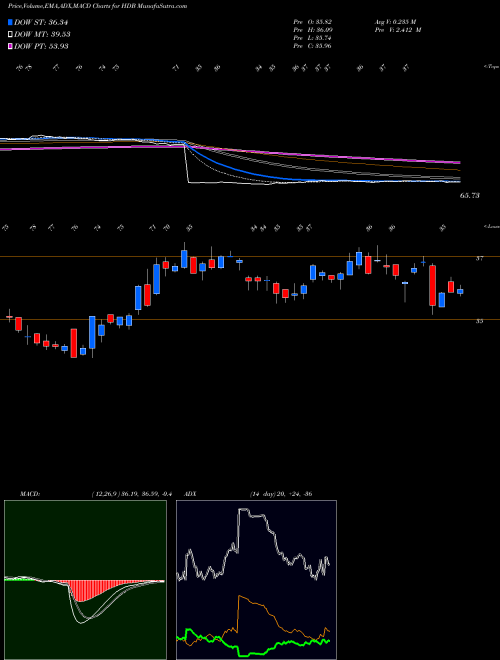Click the 'ADX' panel label
This screenshot has width=500, height=660.
tap(190, 494)
